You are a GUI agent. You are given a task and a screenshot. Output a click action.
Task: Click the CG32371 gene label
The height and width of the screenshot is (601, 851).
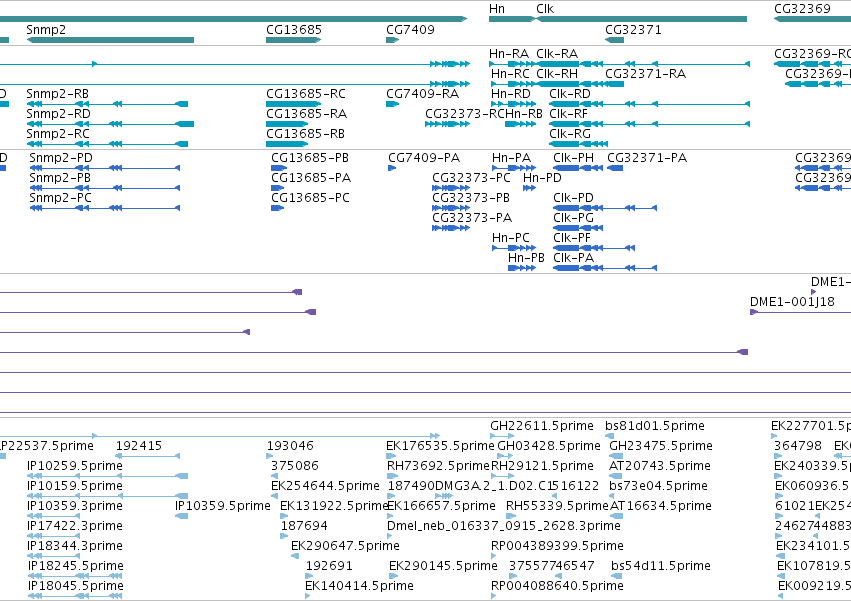[x=633, y=29]
